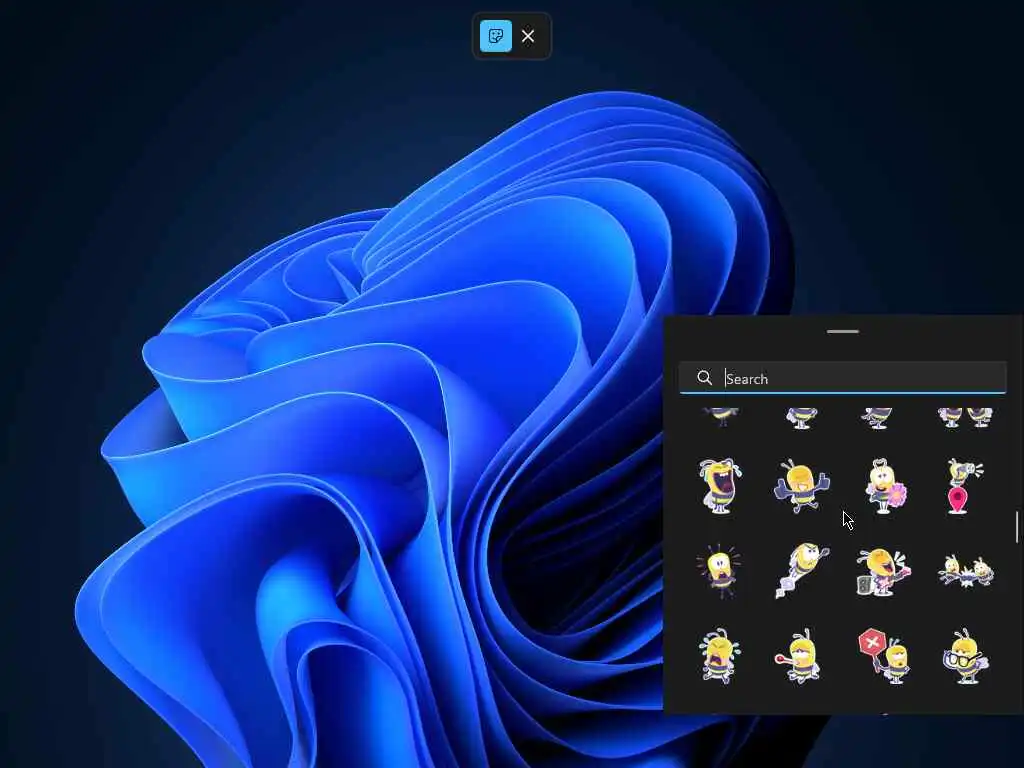Pick the bee holding red X stop sign sticker
This screenshot has height=768, width=1024.
tap(884, 656)
